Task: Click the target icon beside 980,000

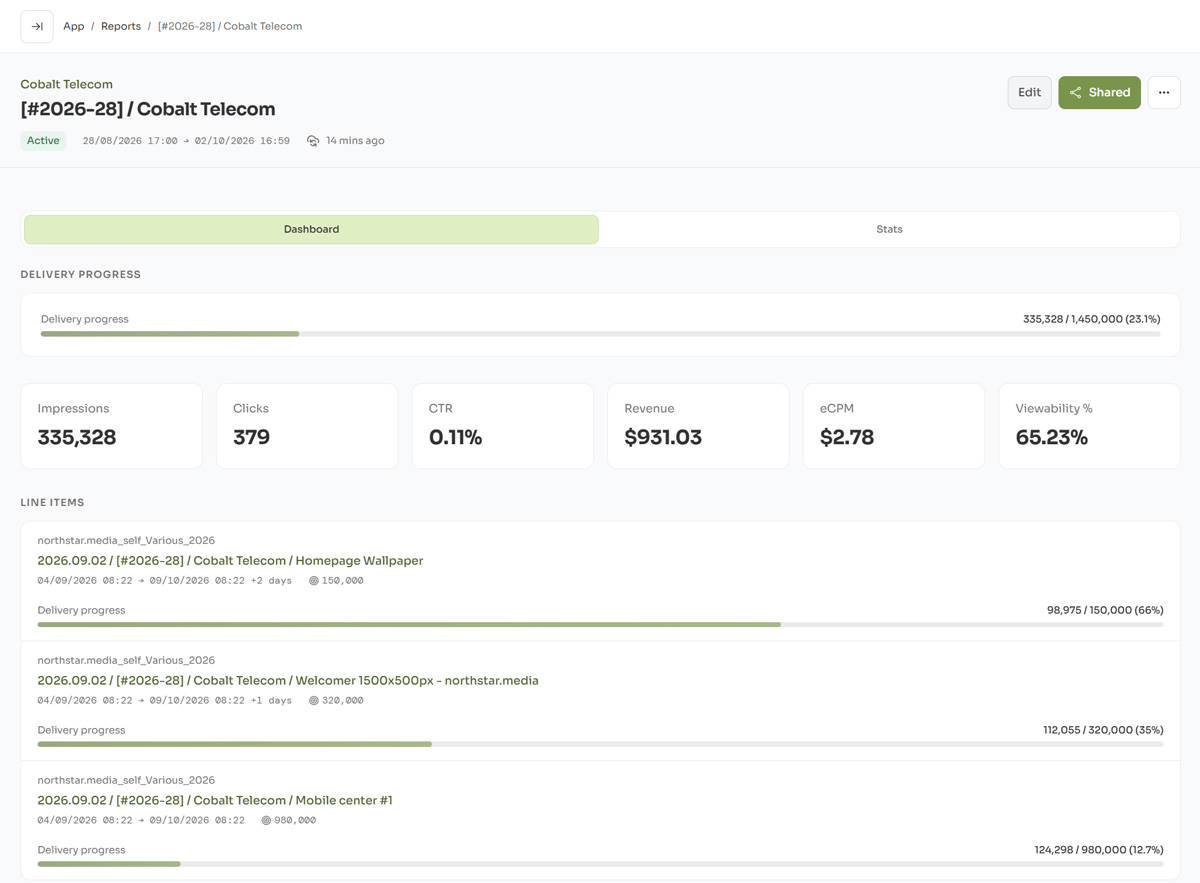Action: click(x=266, y=821)
